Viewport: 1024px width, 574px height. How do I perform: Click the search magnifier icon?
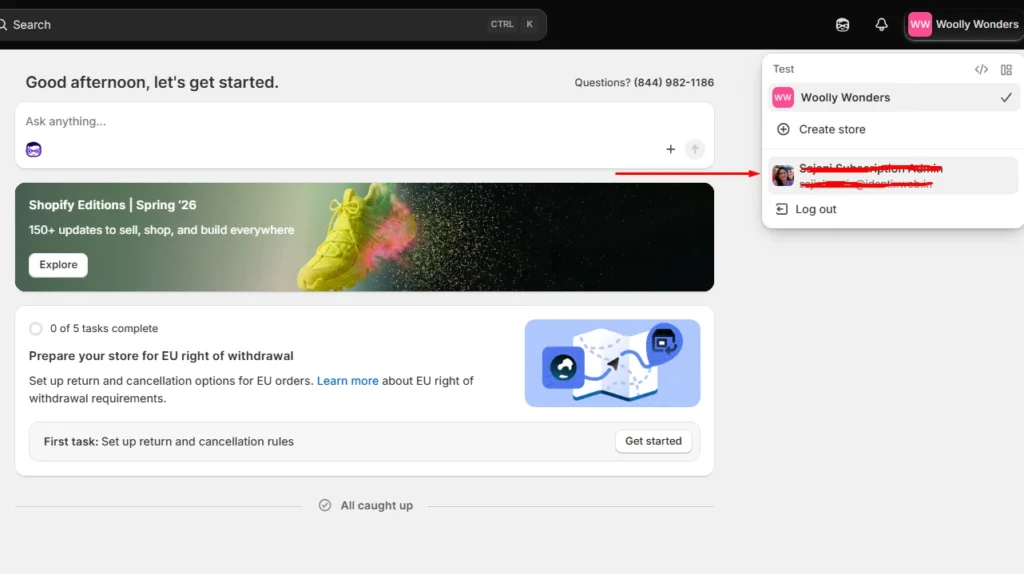[x=3, y=25]
